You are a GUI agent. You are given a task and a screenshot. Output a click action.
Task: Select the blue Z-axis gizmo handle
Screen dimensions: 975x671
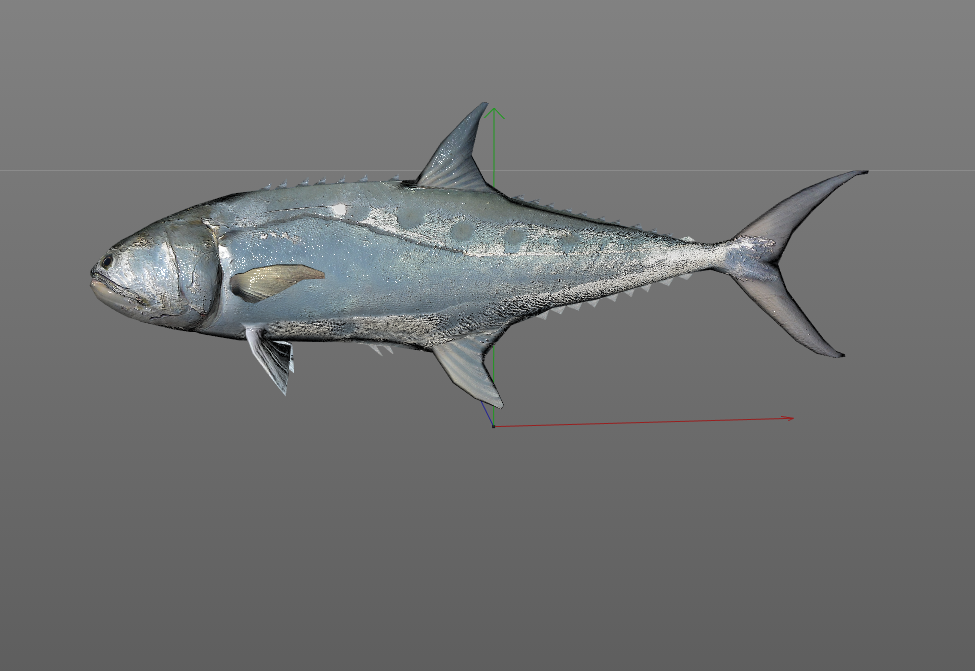488,410
